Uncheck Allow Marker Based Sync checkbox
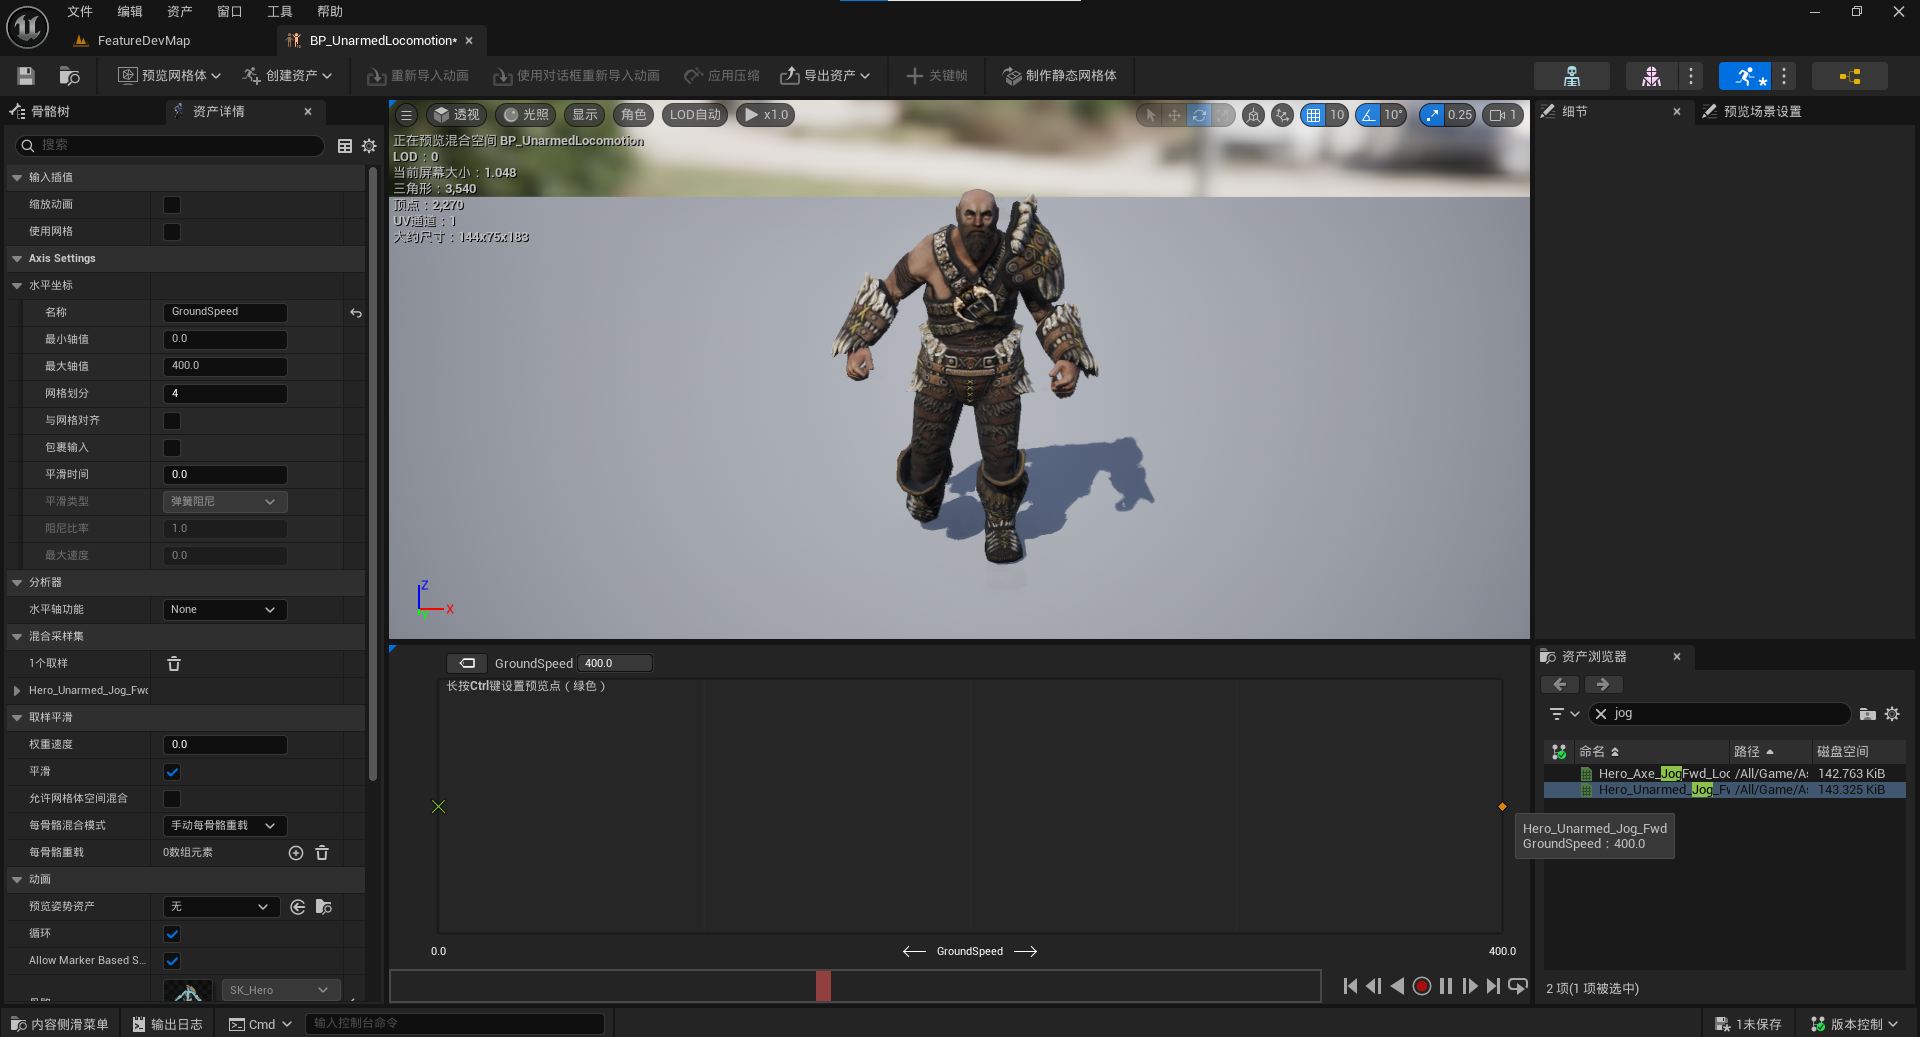Image resolution: width=1920 pixels, height=1037 pixels. (172, 961)
